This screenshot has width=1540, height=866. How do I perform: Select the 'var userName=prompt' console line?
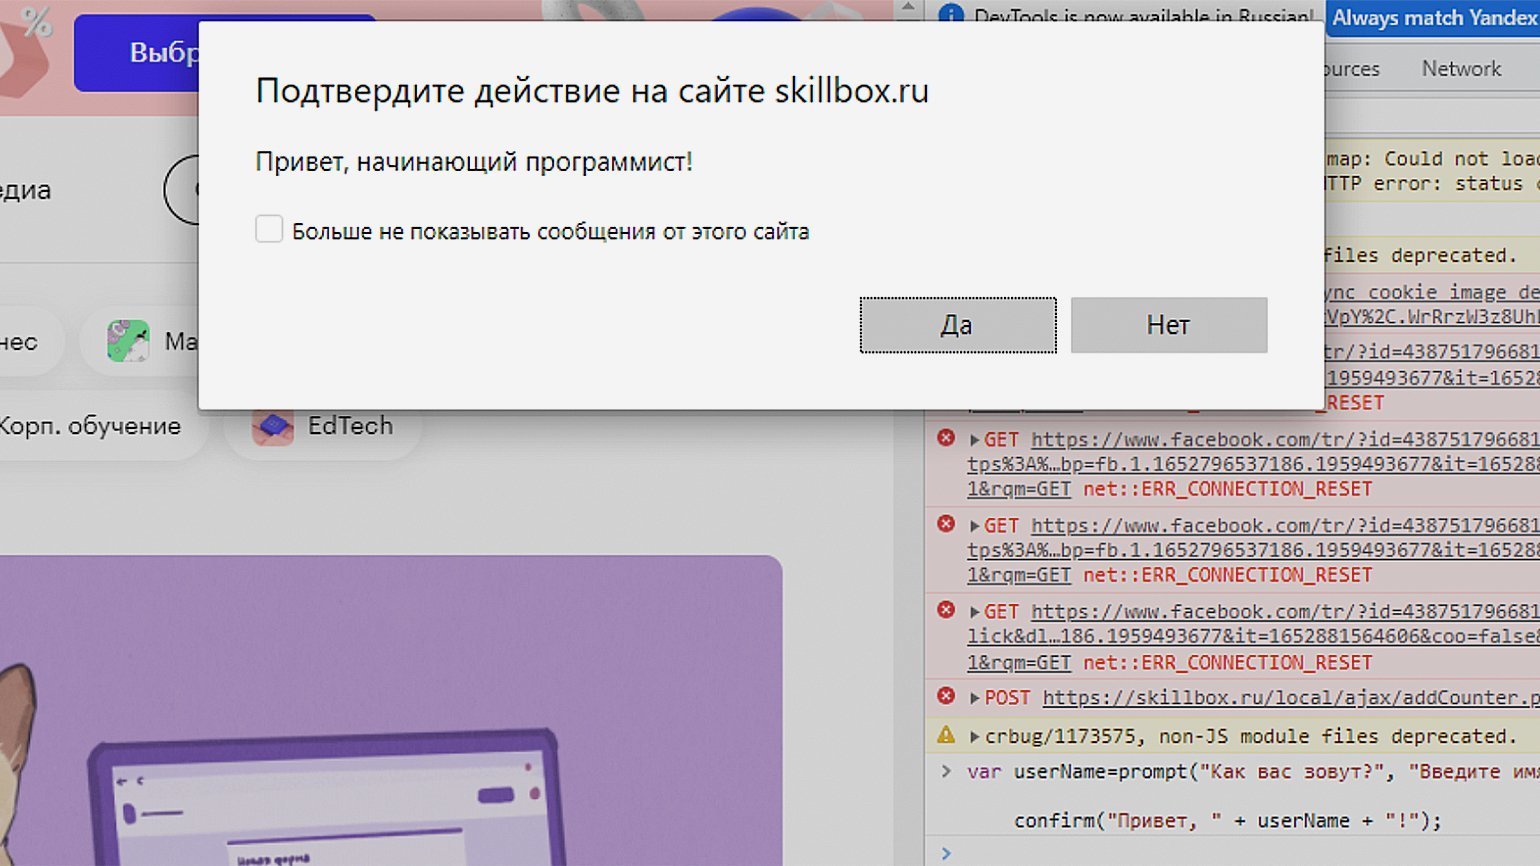click(x=1253, y=772)
